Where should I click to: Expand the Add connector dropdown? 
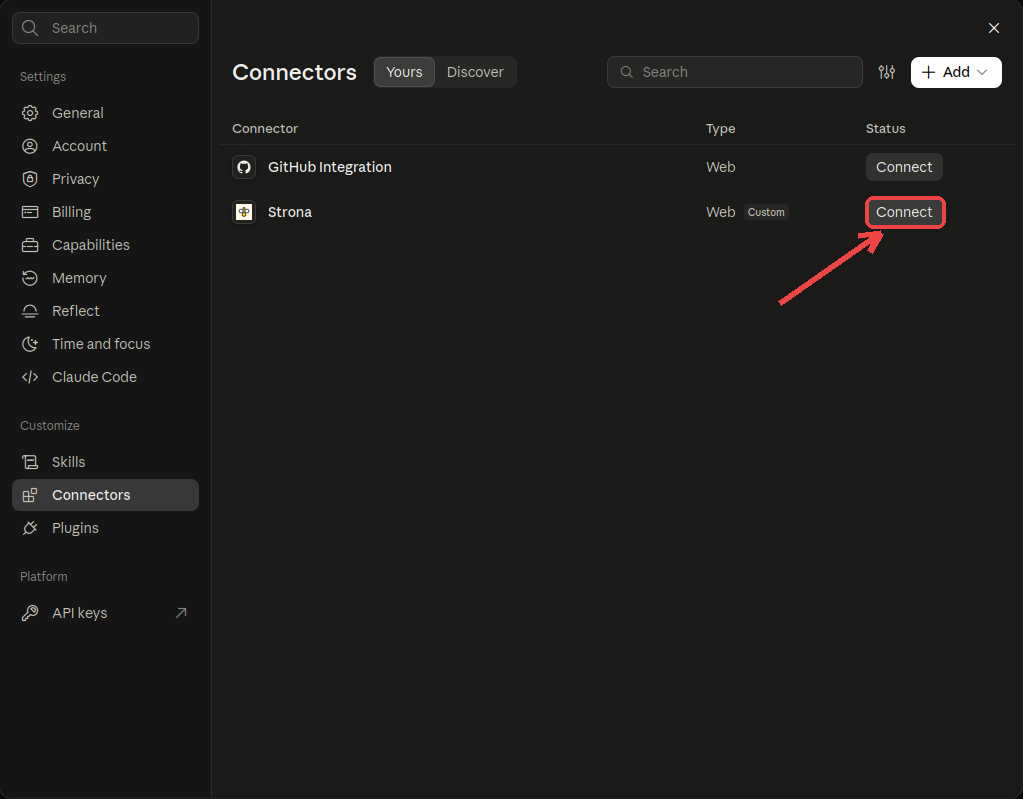956,72
